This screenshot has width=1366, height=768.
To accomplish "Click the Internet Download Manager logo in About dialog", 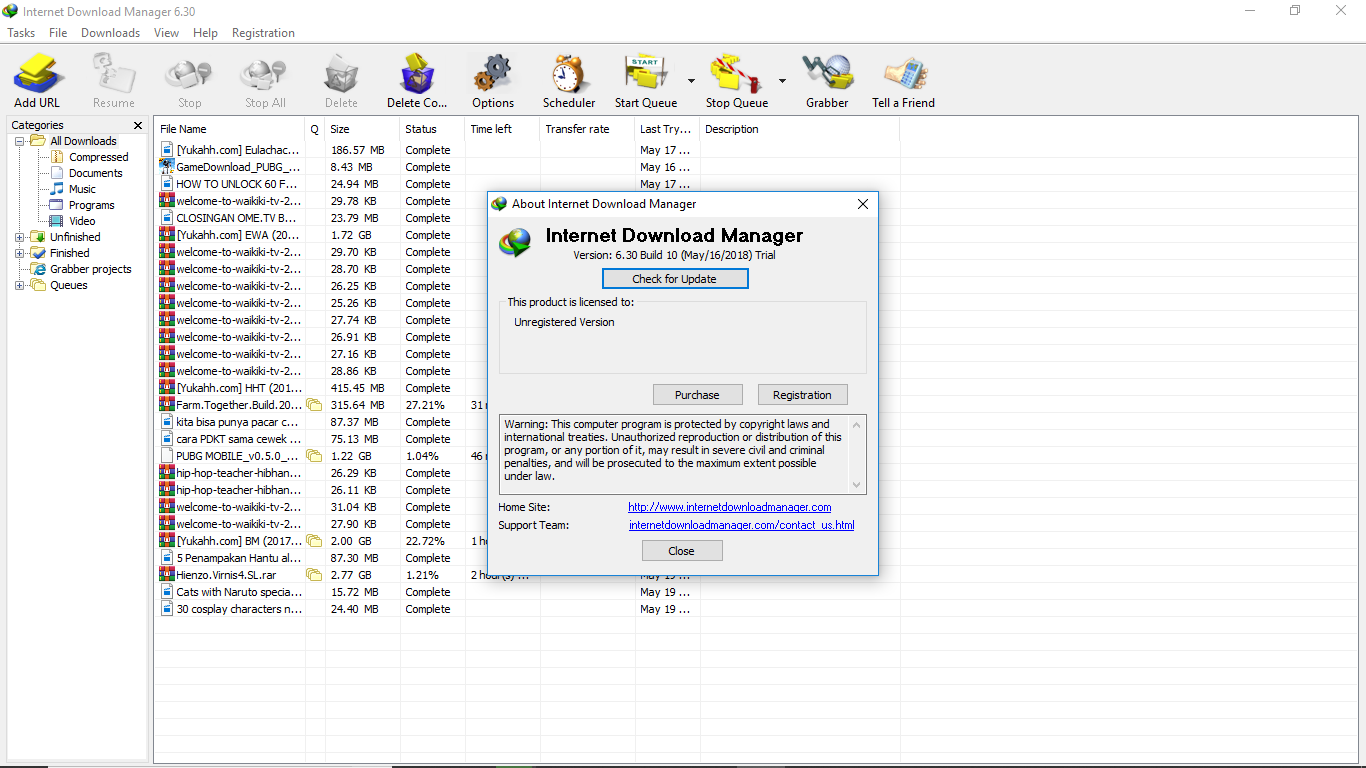I will coord(516,243).
